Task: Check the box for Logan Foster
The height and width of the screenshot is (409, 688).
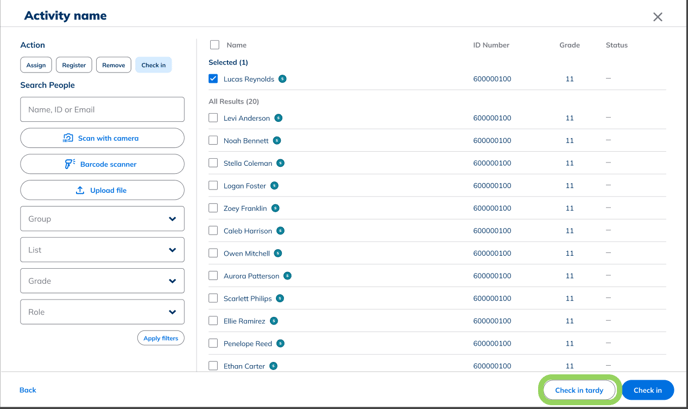Action: 213,186
